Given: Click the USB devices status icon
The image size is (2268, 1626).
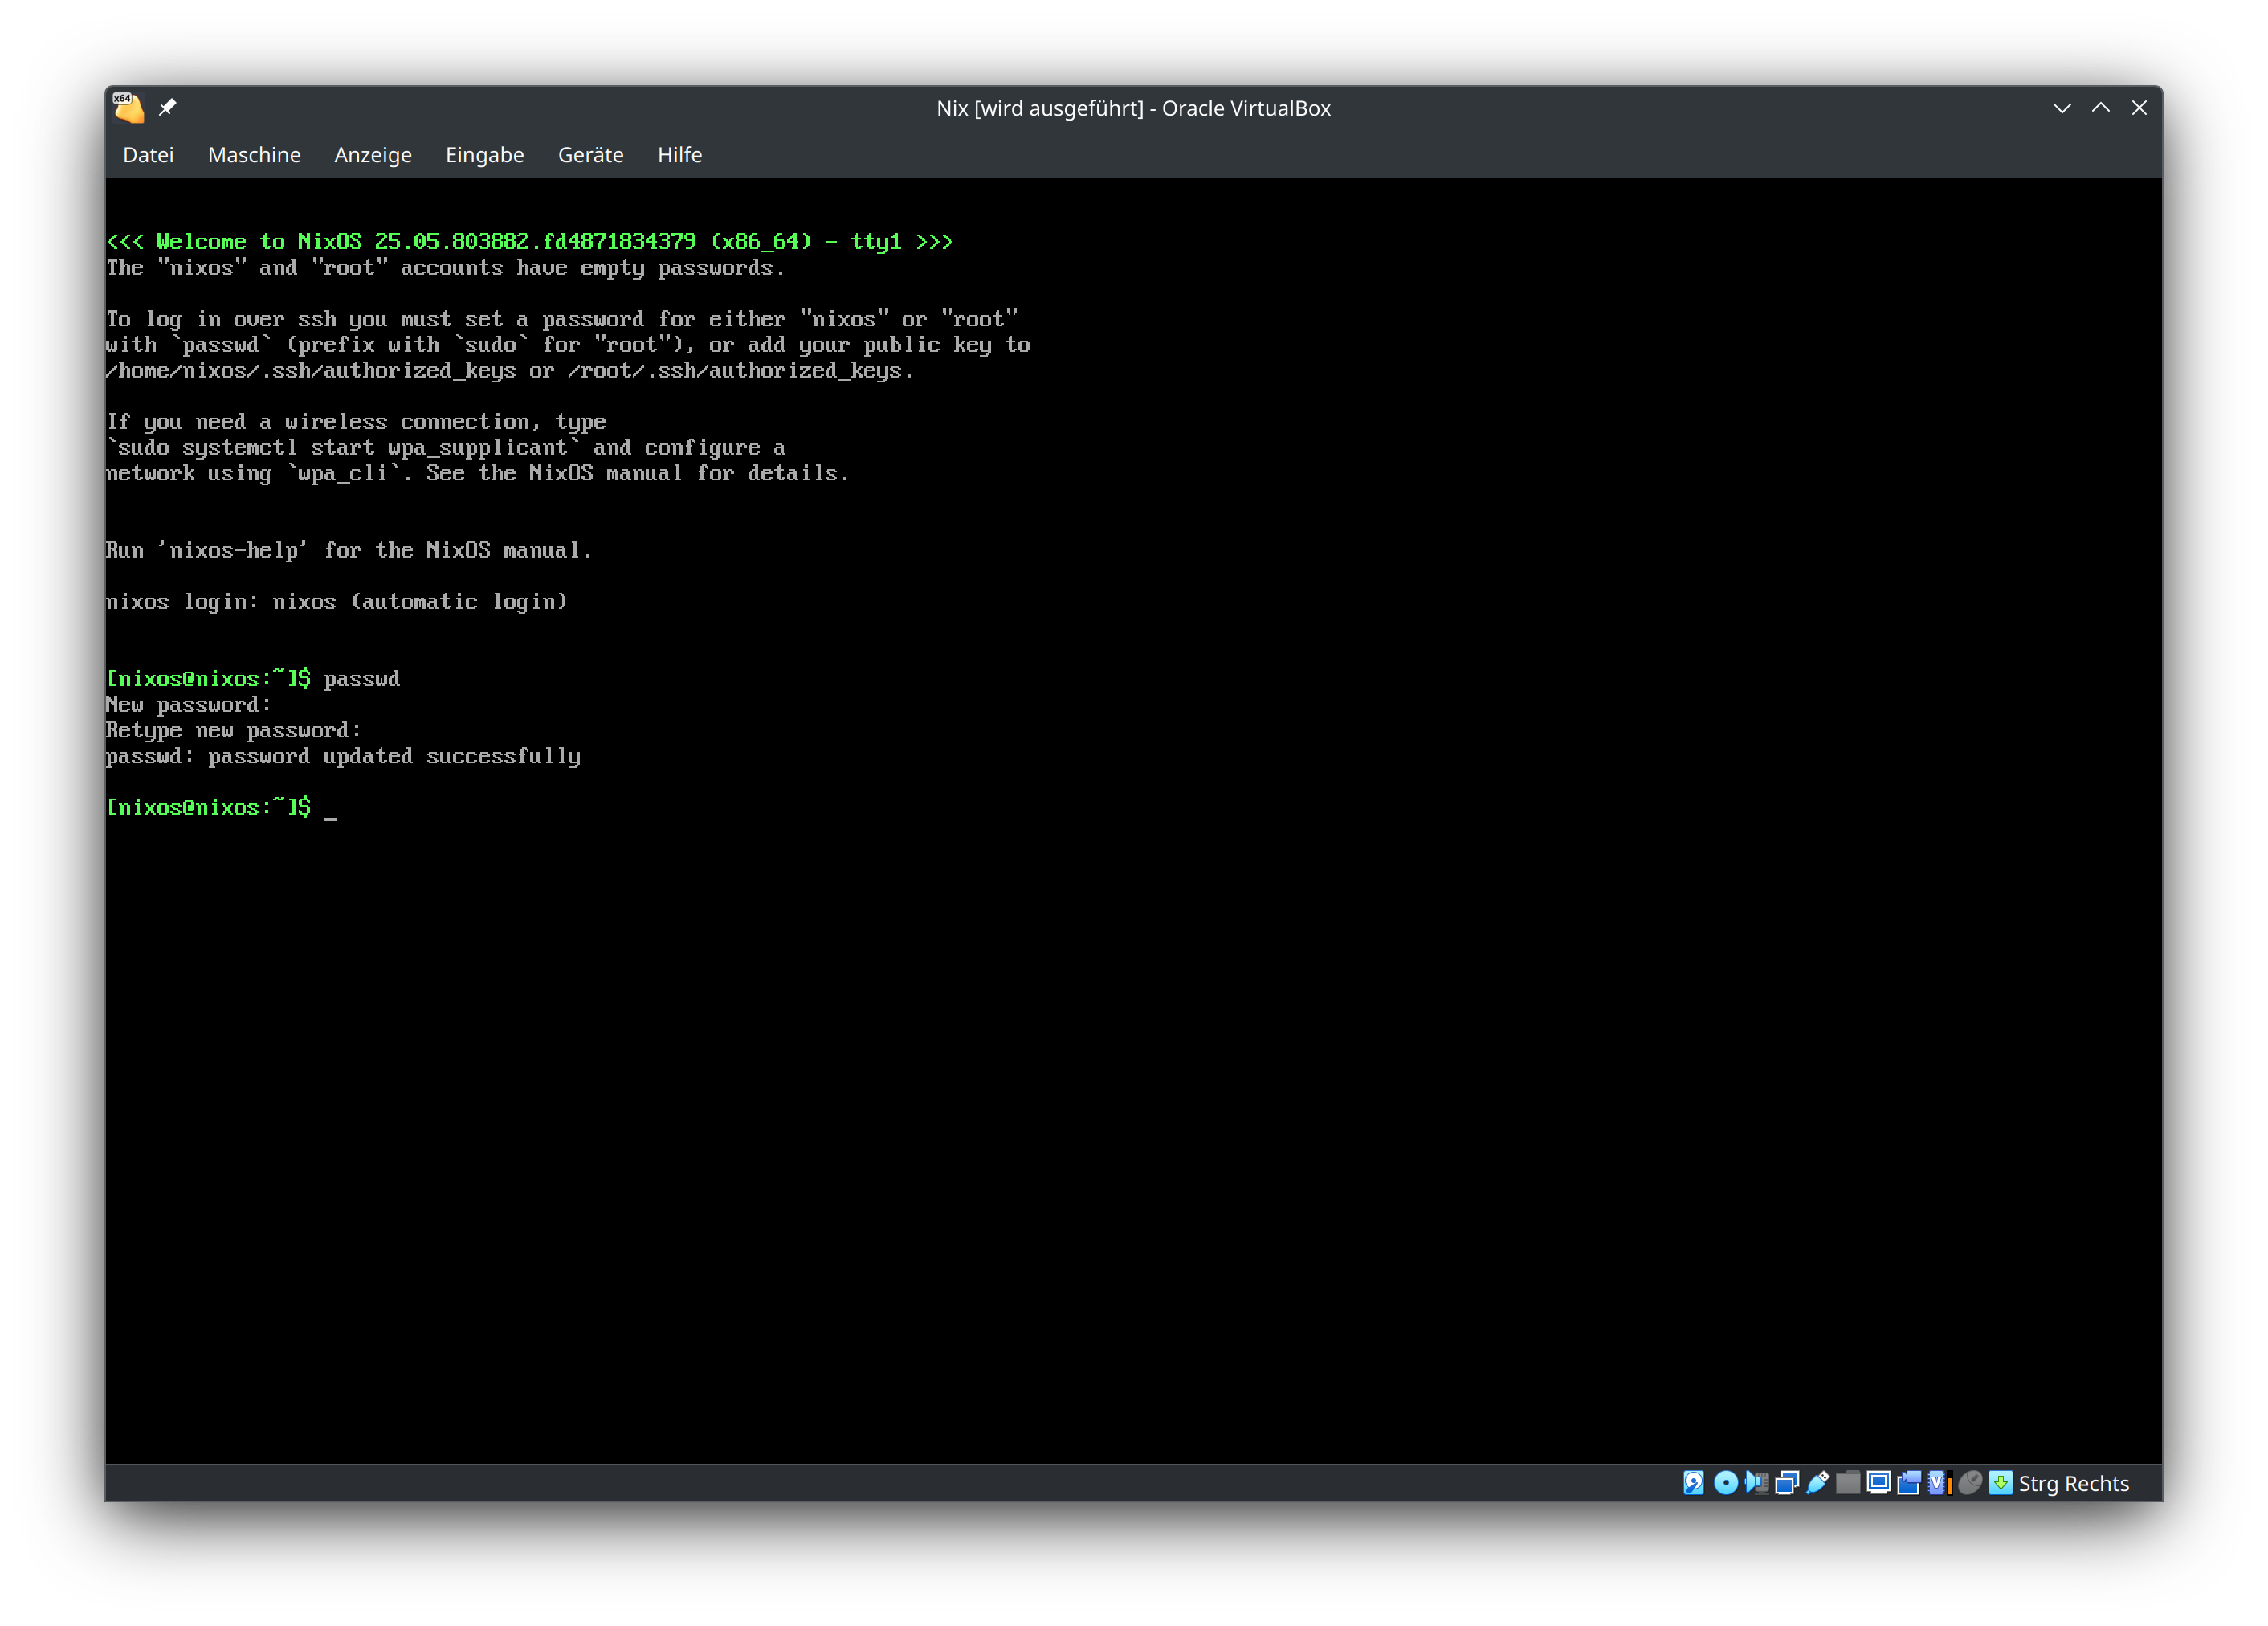Looking at the screenshot, I should (x=1818, y=1483).
